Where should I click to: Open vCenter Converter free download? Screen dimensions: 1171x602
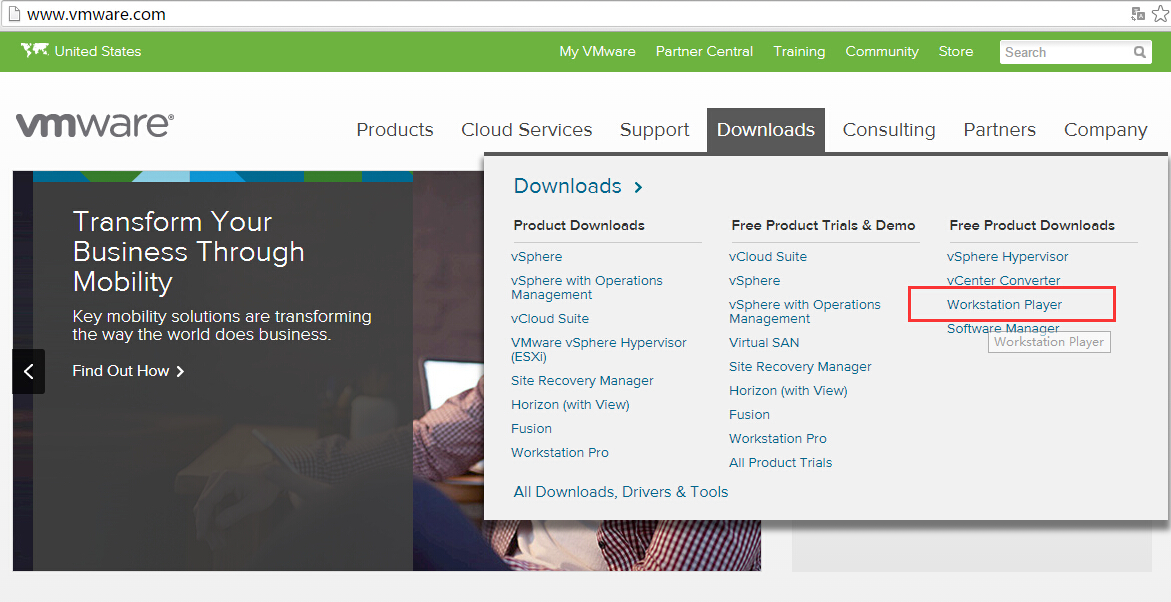tap(1004, 280)
